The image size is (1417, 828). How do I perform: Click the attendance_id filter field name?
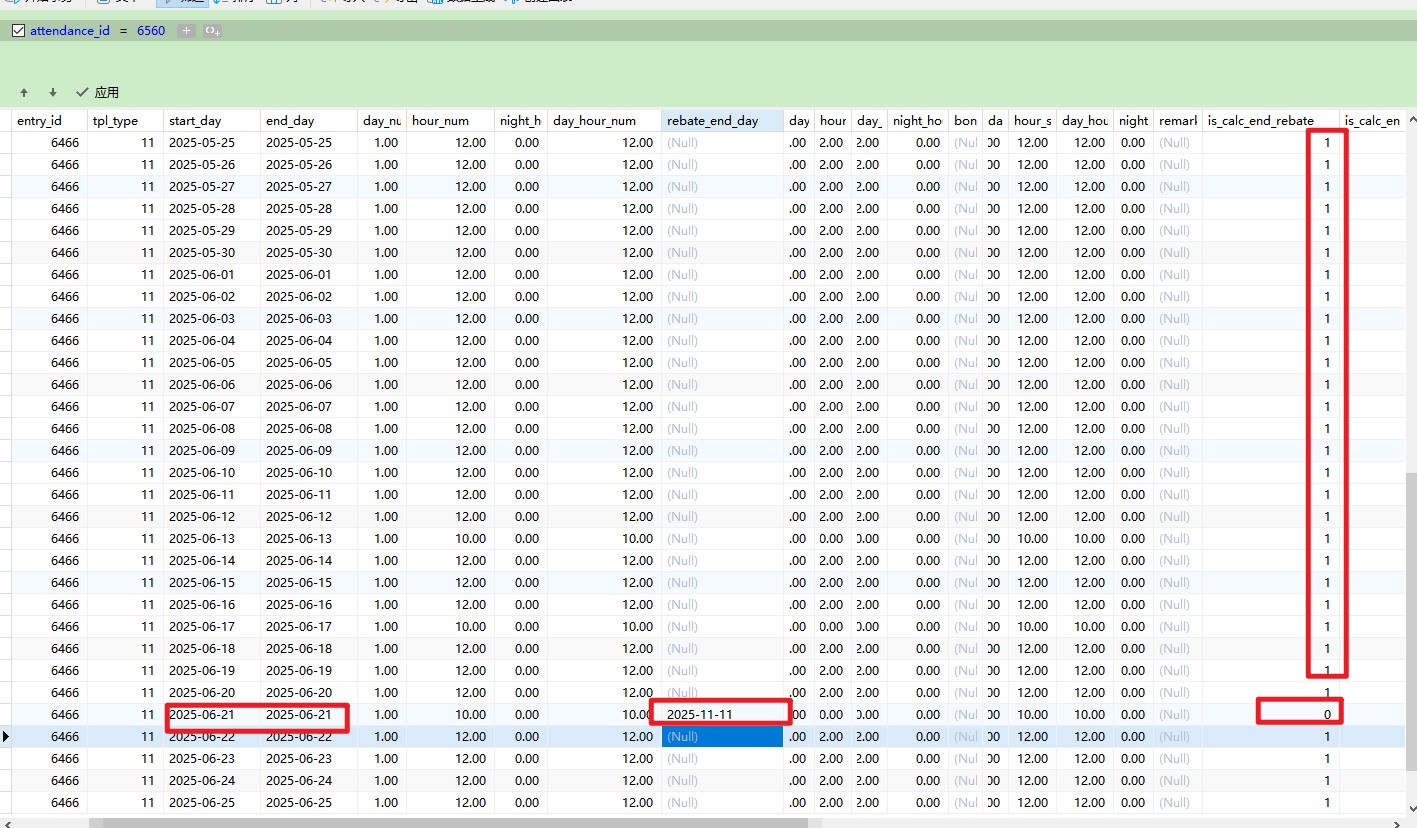pos(70,31)
